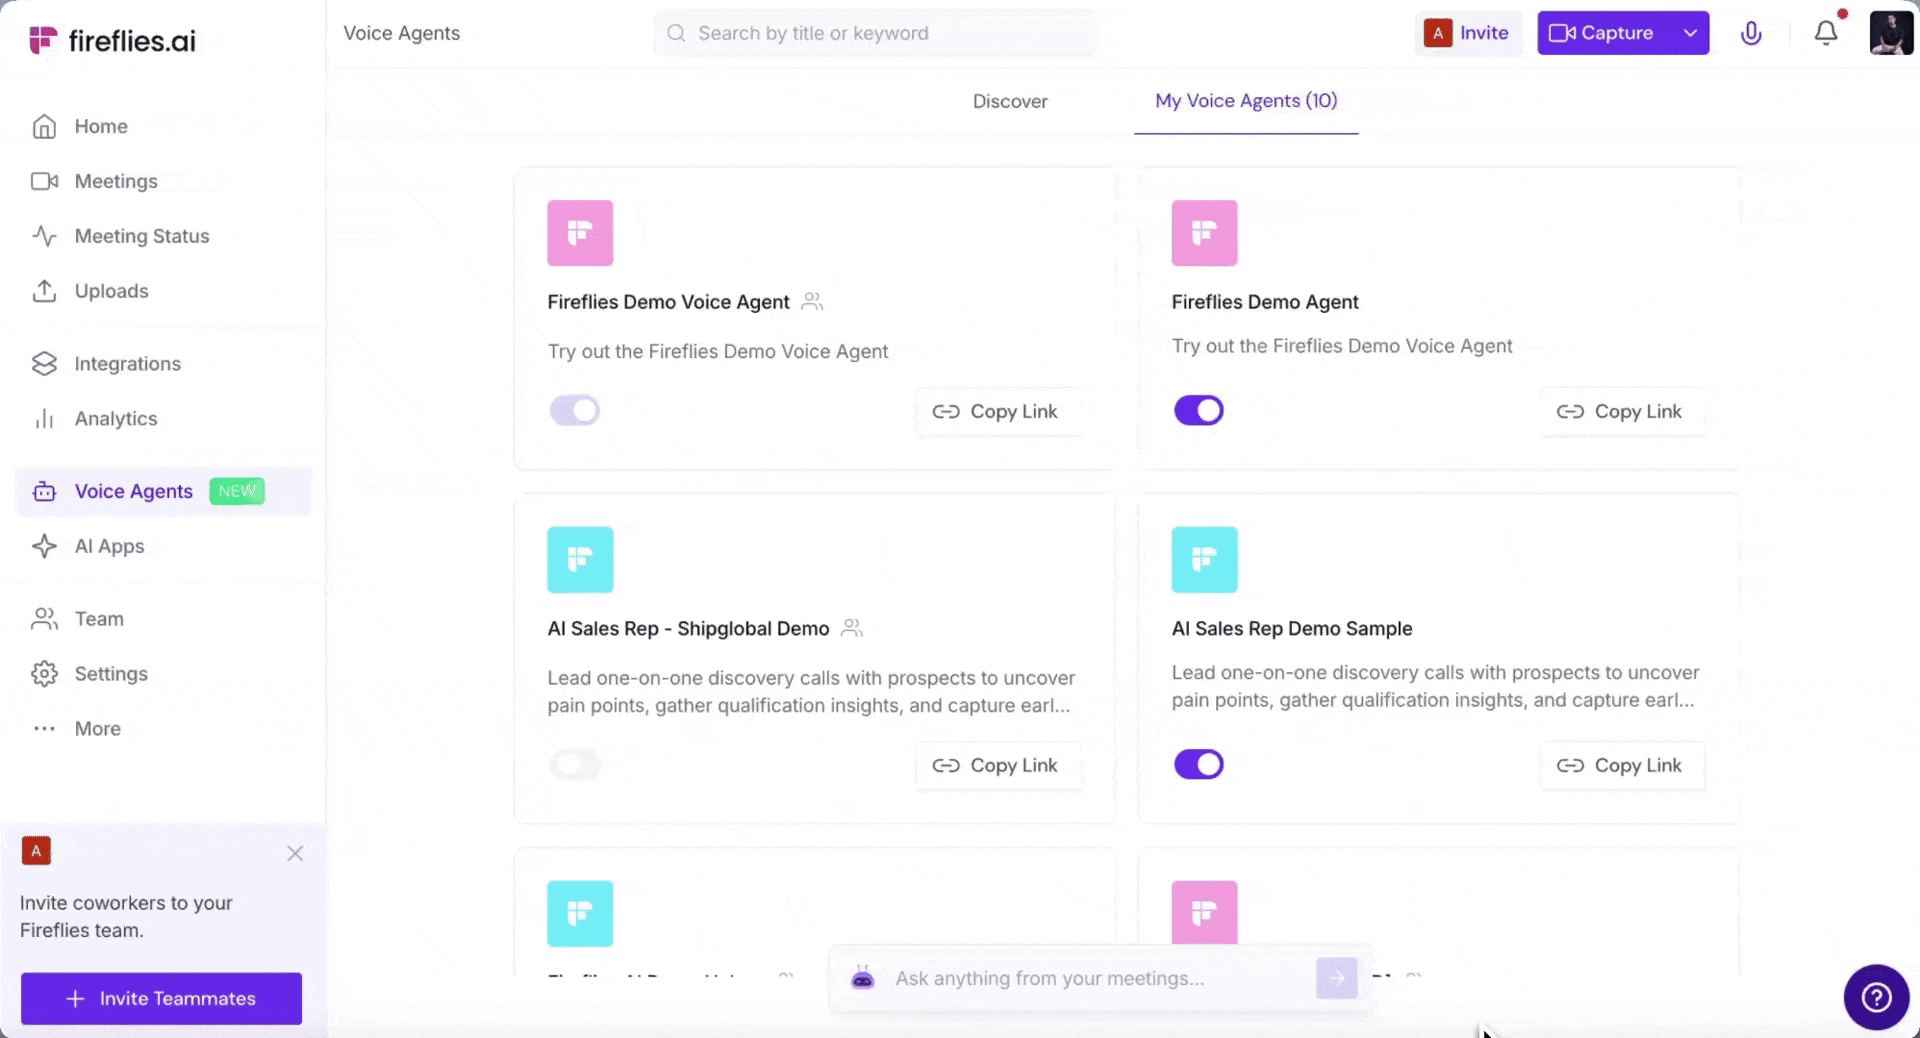The image size is (1920, 1038).
Task: Expand the Capture dropdown arrow
Action: 1690,33
